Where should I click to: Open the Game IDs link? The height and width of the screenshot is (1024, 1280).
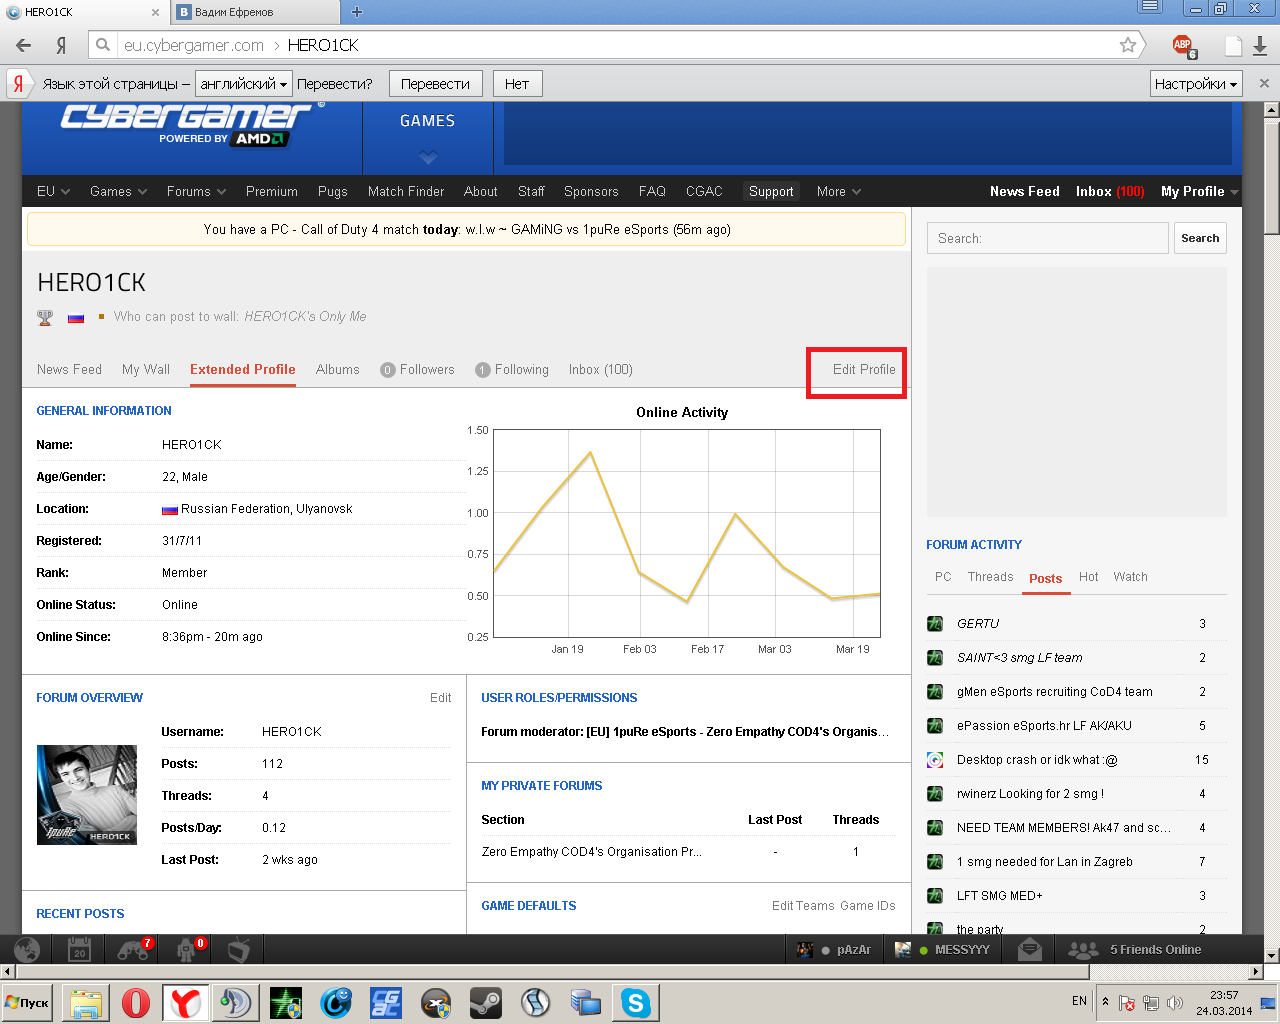(x=868, y=906)
